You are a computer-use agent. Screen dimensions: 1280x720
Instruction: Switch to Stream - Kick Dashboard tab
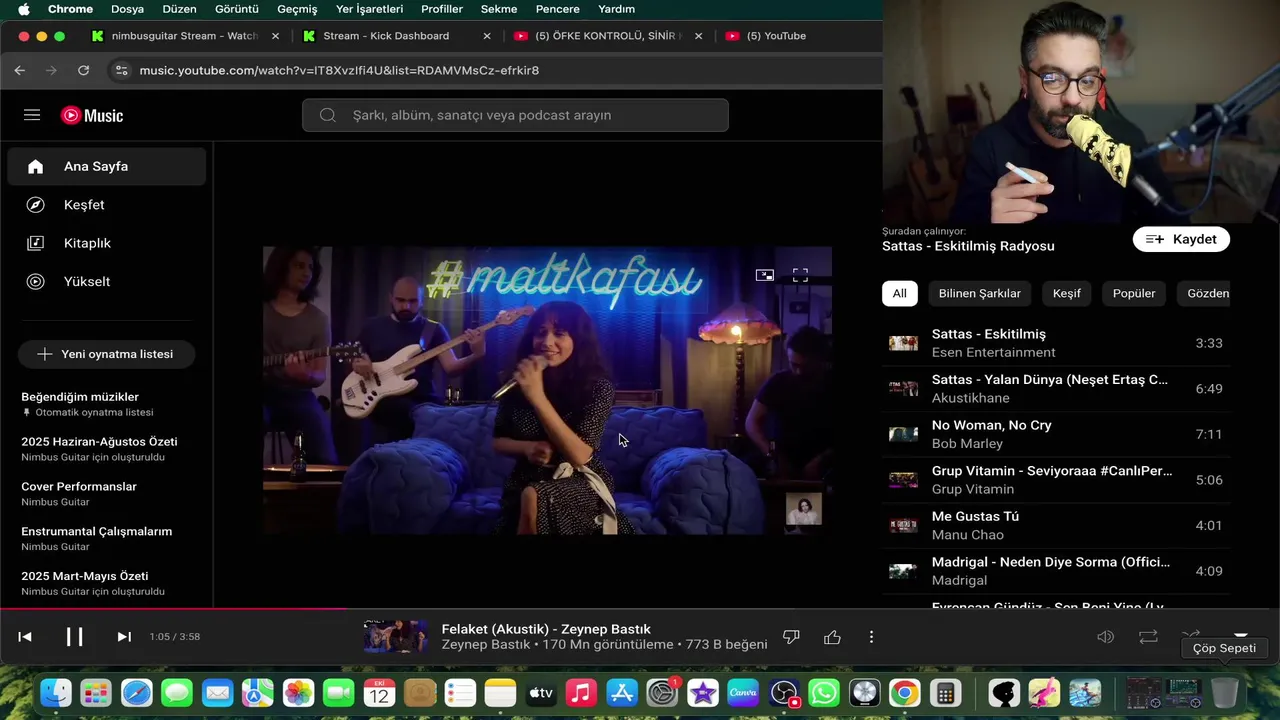[396, 36]
